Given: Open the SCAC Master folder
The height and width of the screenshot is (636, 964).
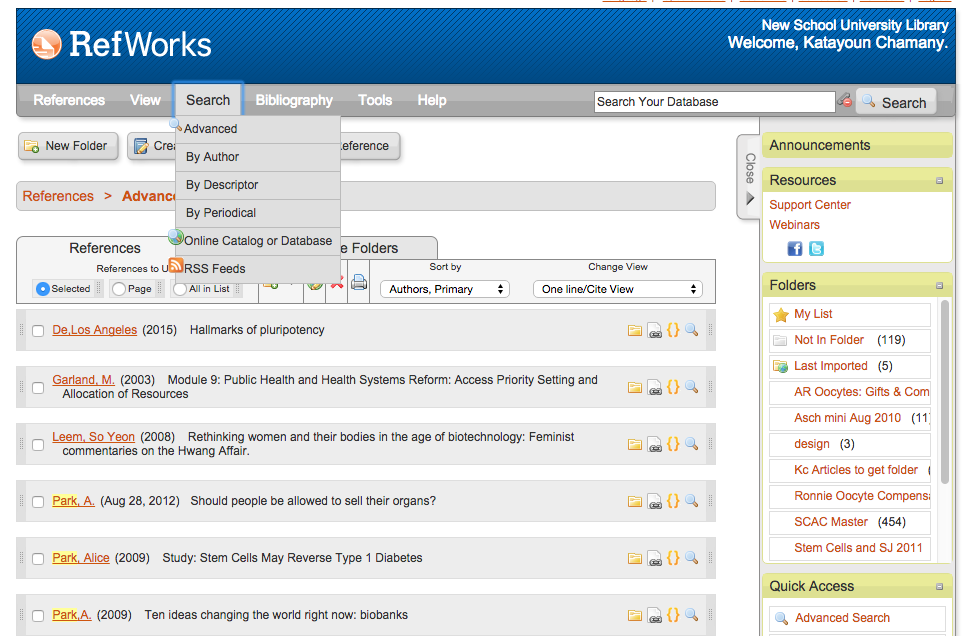Looking at the screenshot, I should click(850, 522).
